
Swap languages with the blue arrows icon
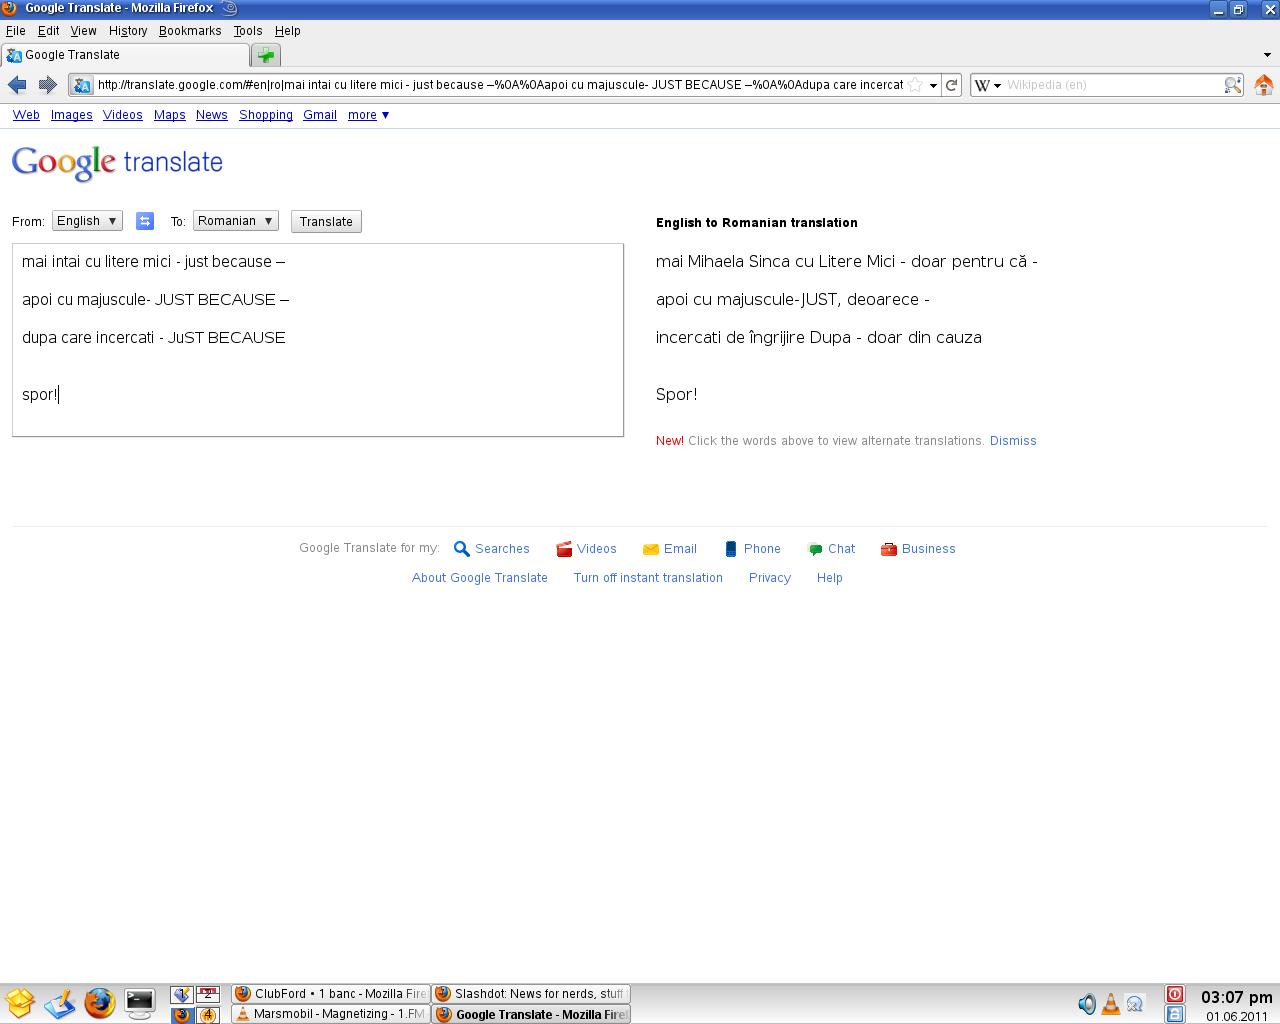[145, 221]
